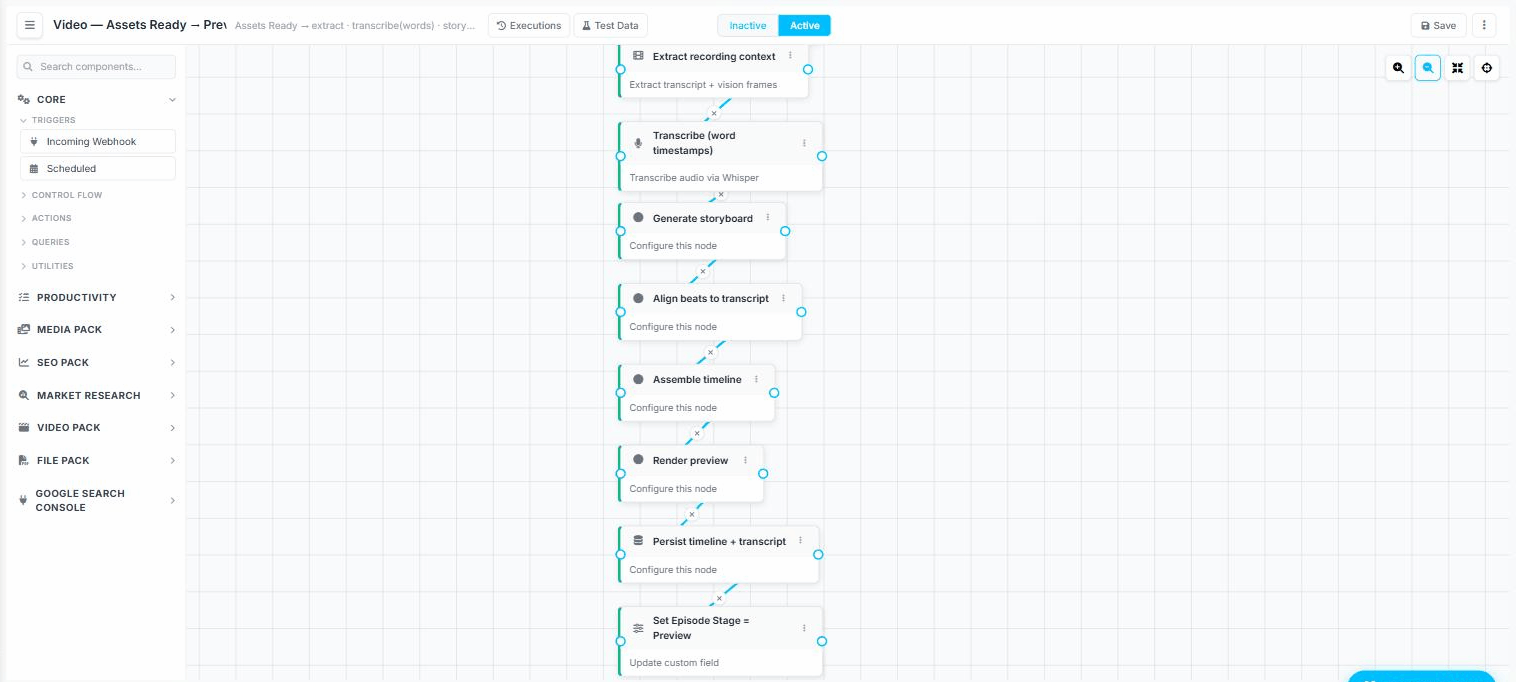The height and width of the screenshot is (682, 1516).
Task: Expand the PRODUCTIVITY pack
Action: [96, 298]
